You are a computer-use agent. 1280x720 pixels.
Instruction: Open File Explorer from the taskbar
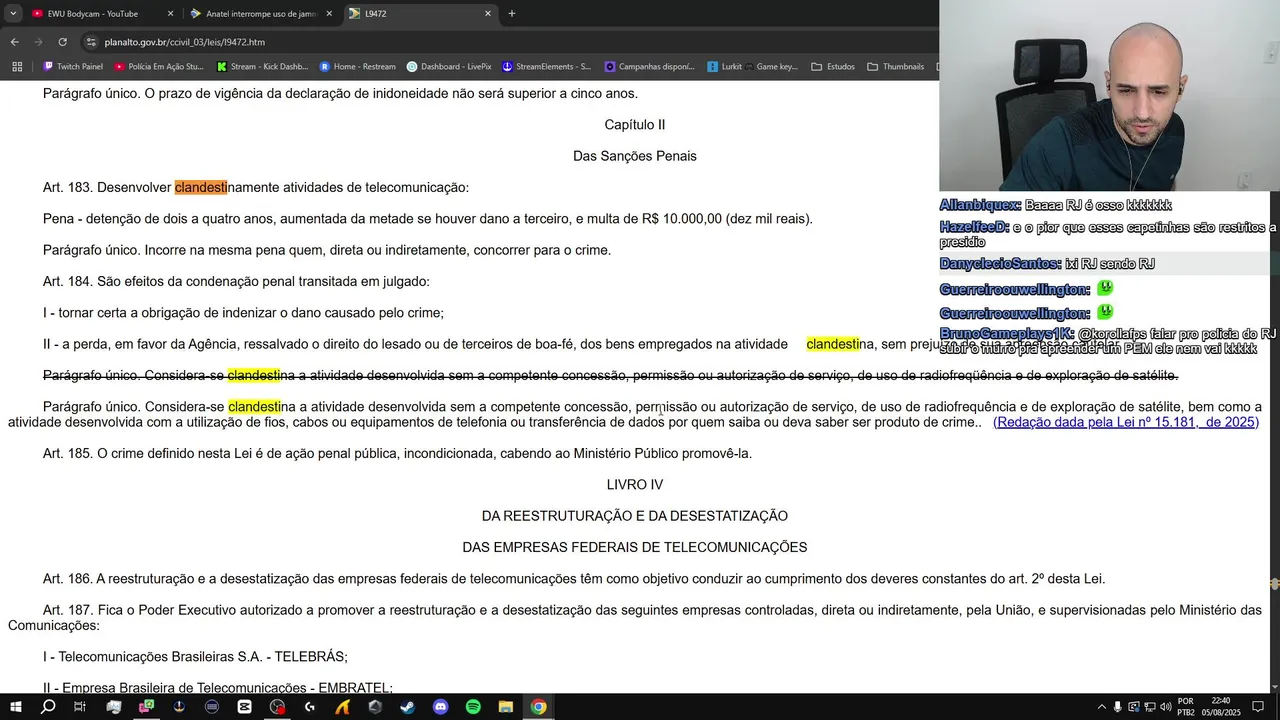click(506, 706)
